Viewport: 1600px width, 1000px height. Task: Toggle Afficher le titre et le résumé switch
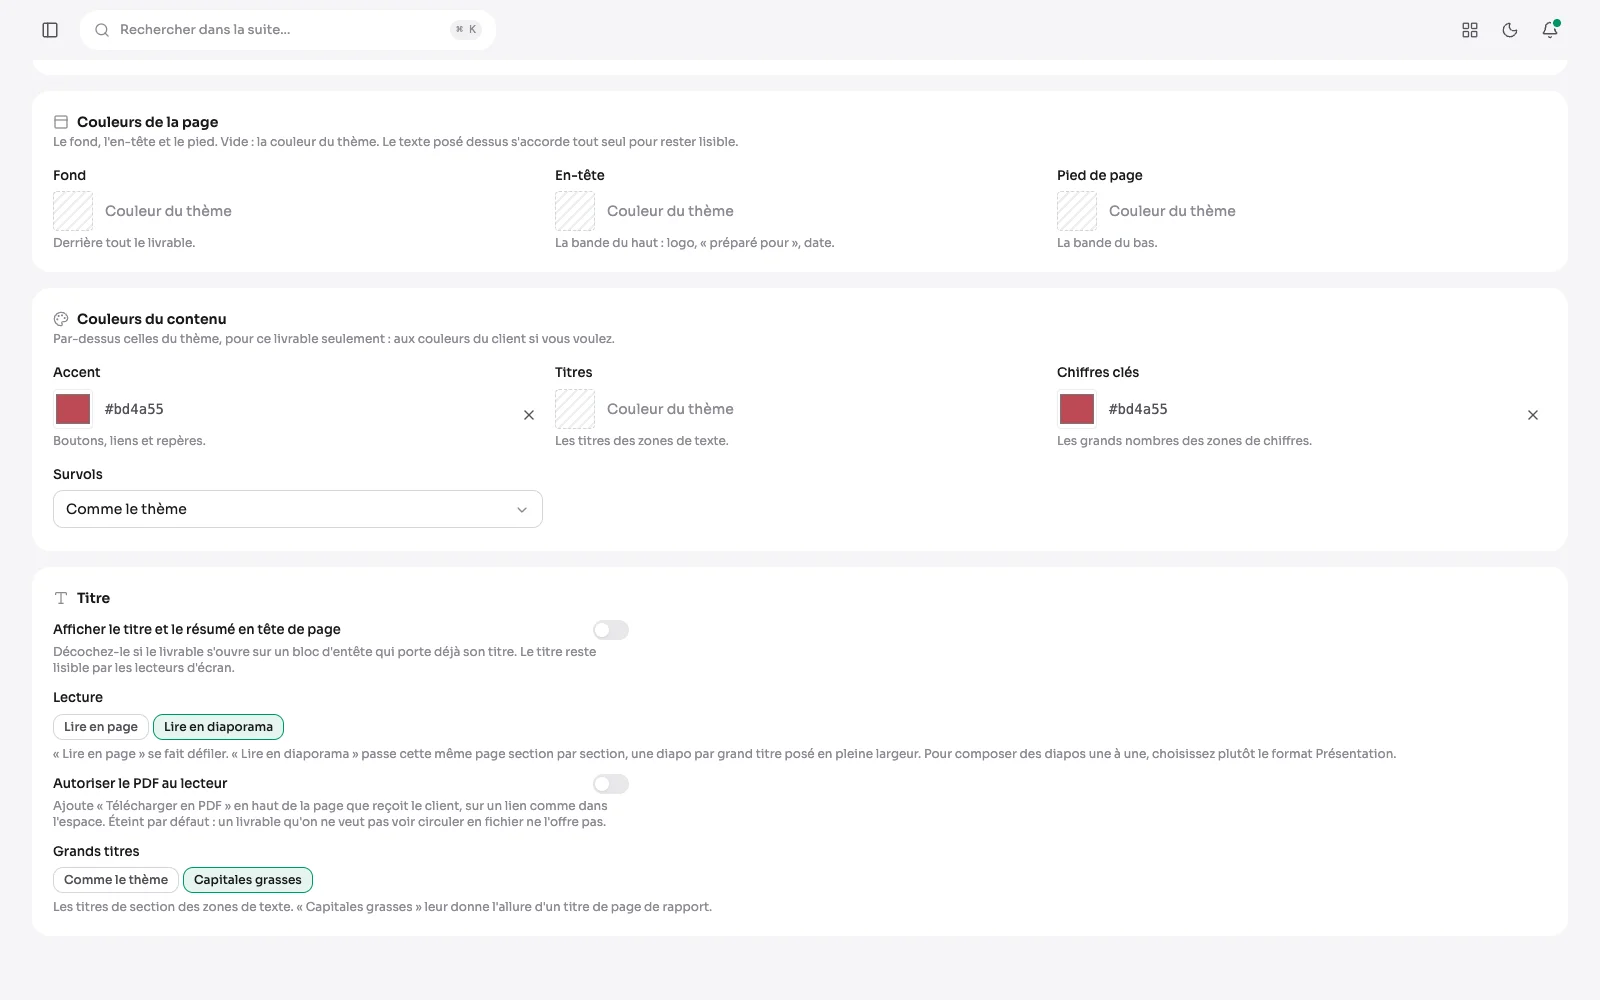pyautogui.click(x=611, y=630)
